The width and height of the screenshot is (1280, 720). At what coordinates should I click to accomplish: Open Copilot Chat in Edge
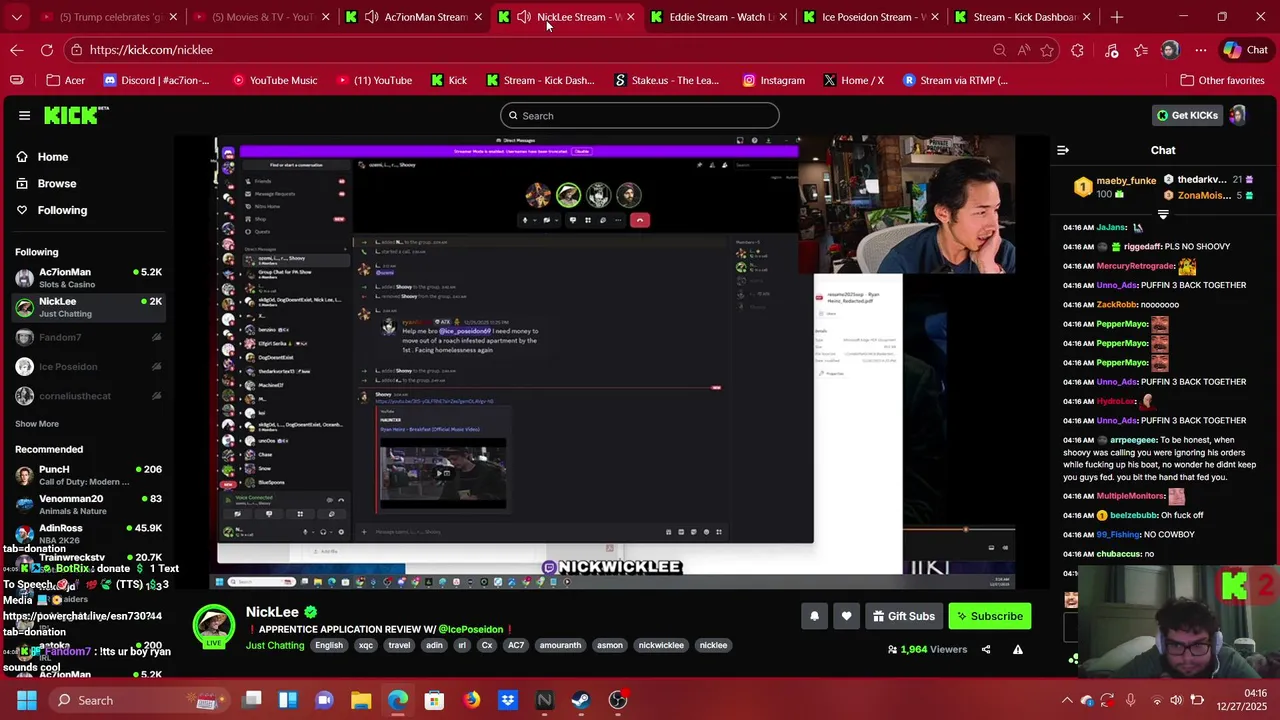click(1246, 50)
